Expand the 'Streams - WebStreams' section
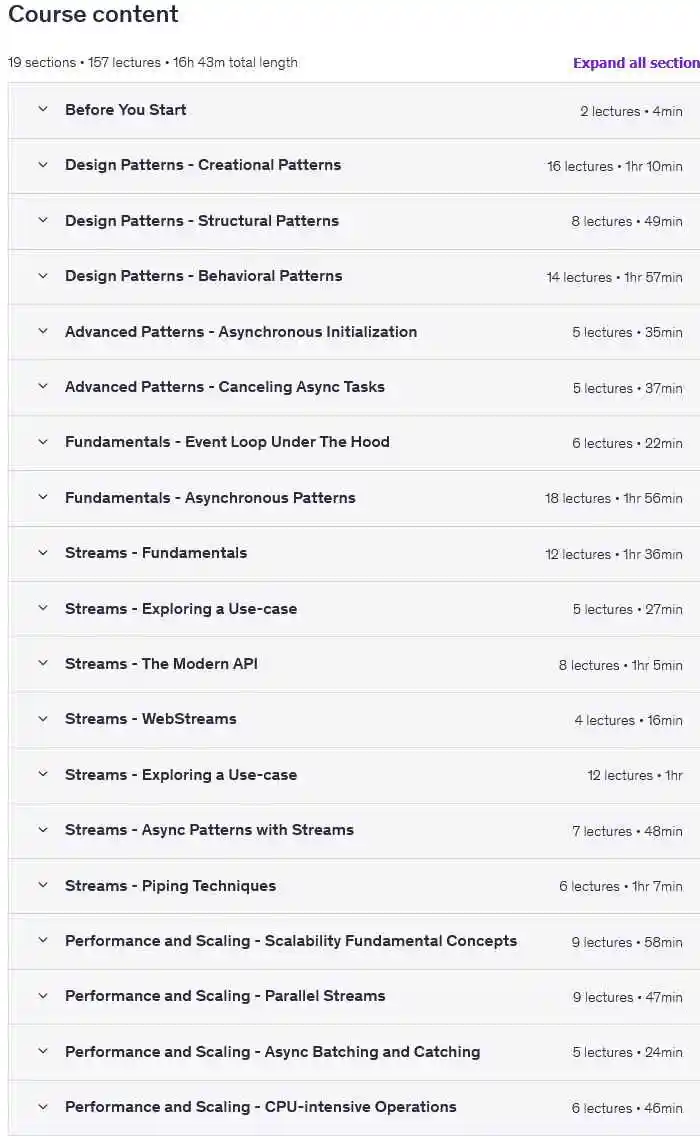Image resolution: width=700 pixels, height=1136 pixels. [151, 719]
